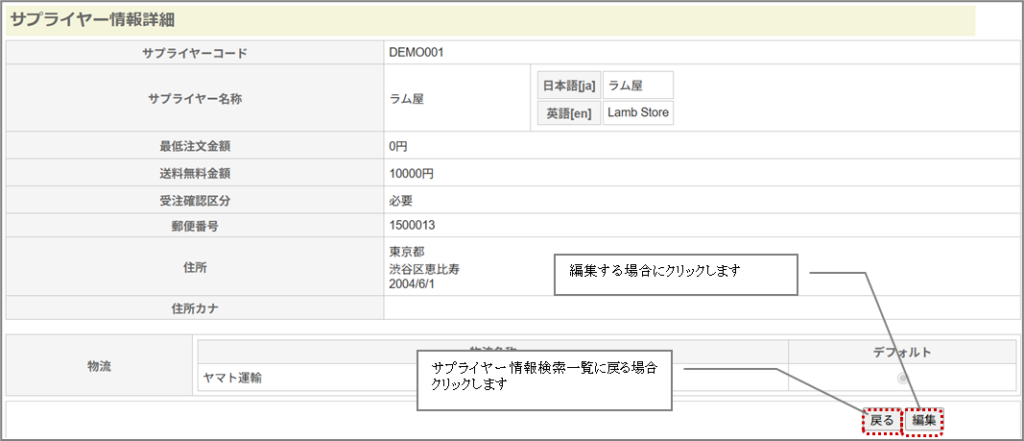This screenshot has width=1024, height=441.
Task: Click the サプライヤーコード row label
Action: [x=195, y=52]
